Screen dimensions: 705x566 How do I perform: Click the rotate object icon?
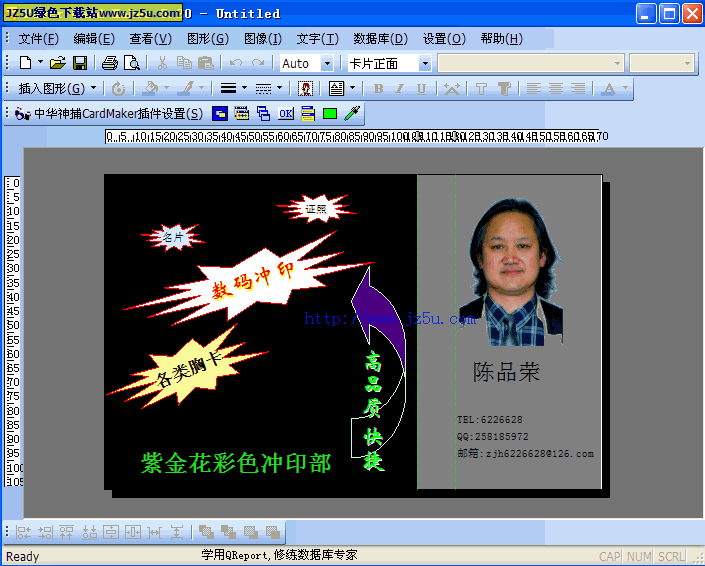118,89
